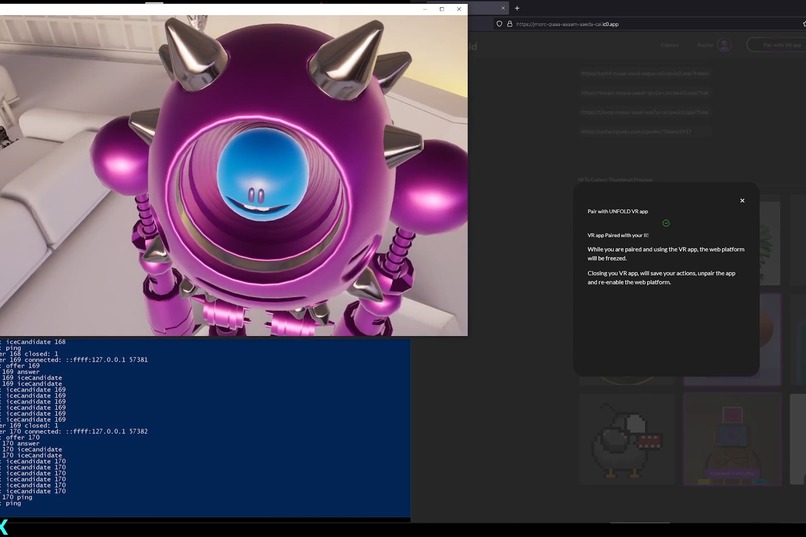This screenshot has width=806, height=537.
Task: Click the Pair with VR app button
Action: 778,45
